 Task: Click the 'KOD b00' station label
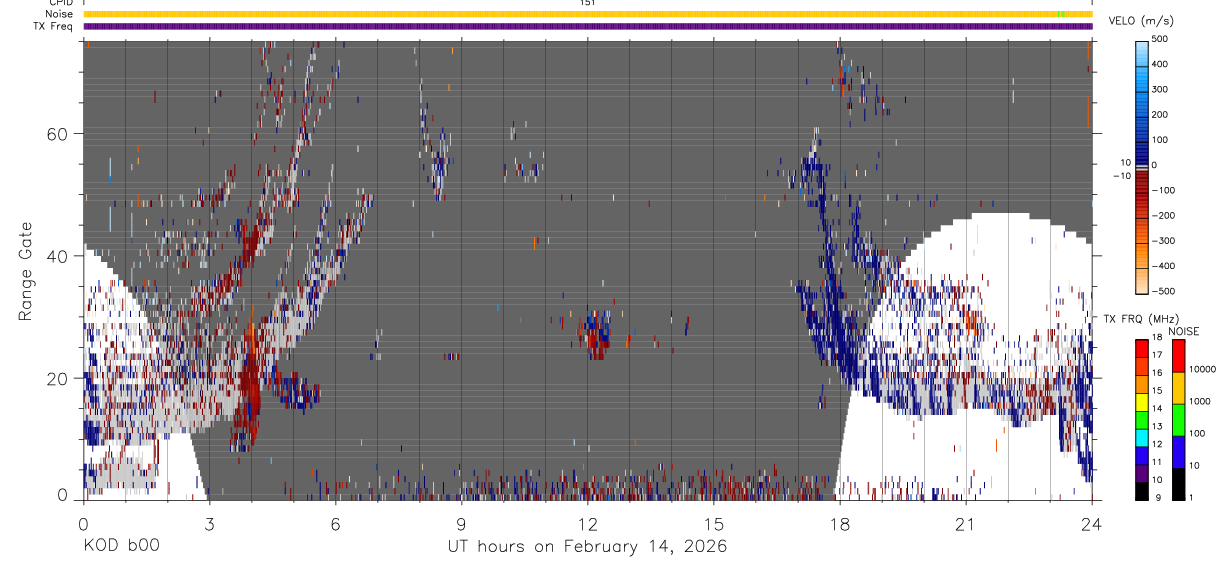click(120, 547)
